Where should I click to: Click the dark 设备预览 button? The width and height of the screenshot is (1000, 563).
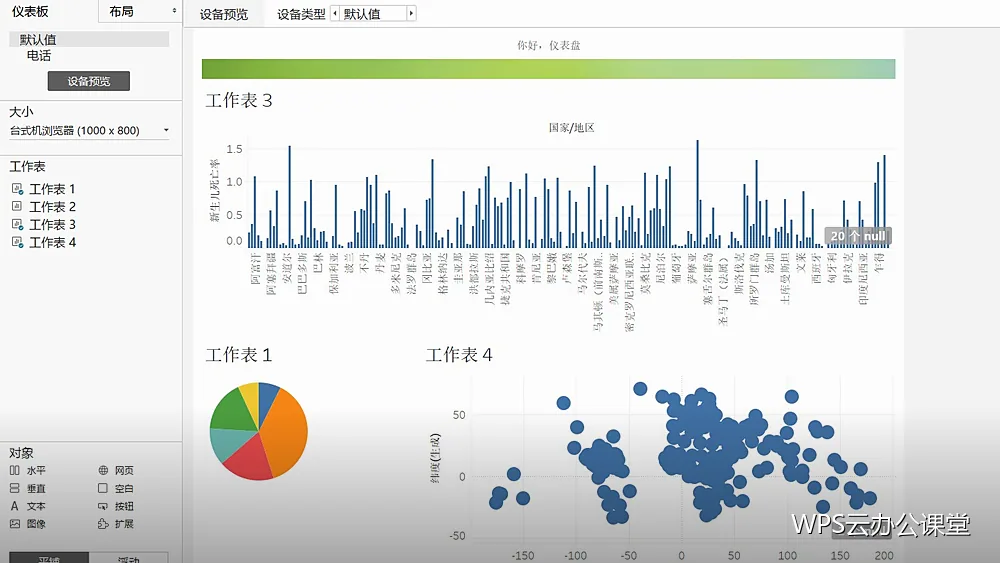89,81
